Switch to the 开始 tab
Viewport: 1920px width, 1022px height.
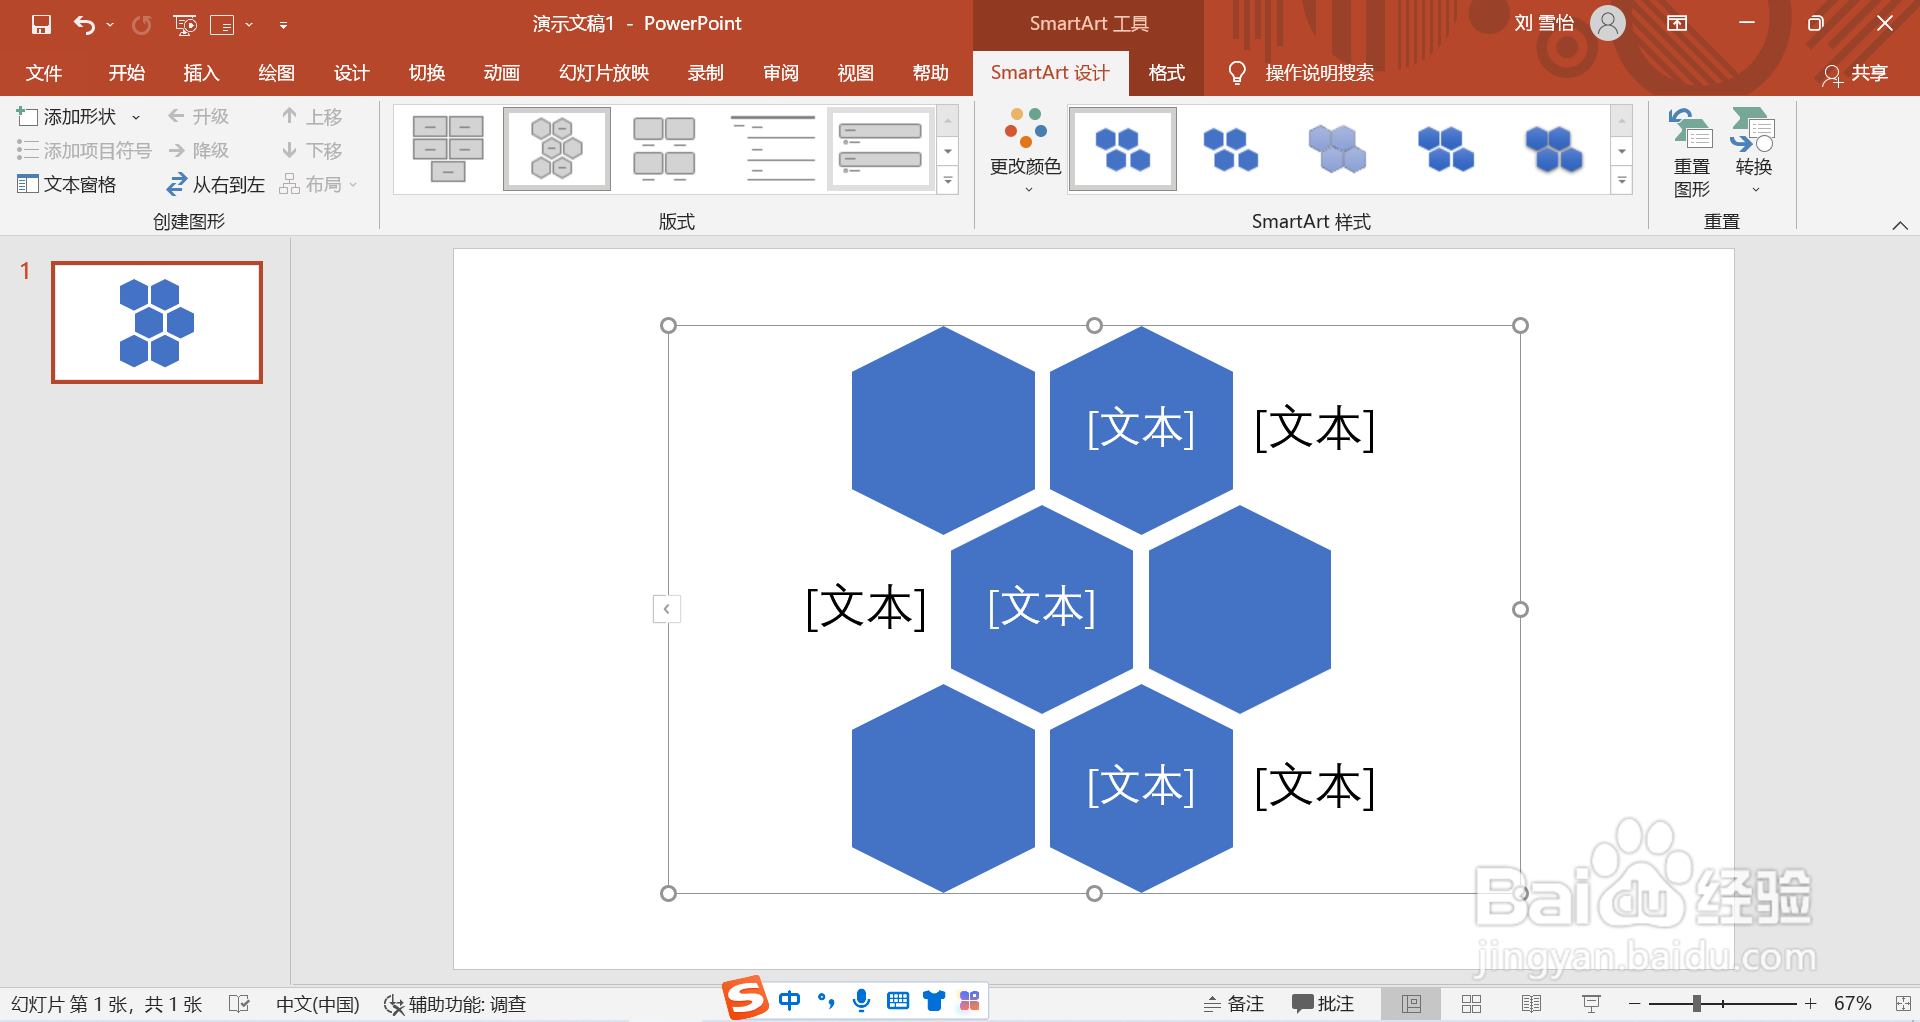(x=127, y=73)
